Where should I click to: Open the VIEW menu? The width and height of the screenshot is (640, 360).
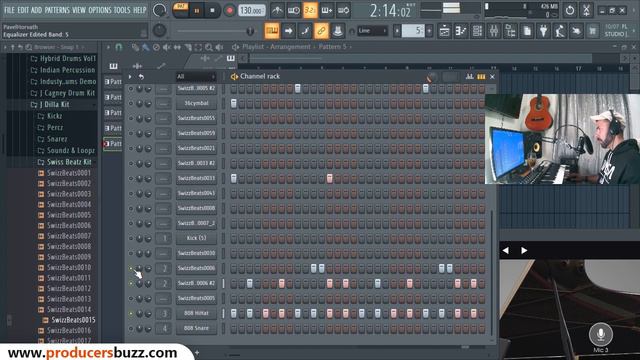click(79, 10)
